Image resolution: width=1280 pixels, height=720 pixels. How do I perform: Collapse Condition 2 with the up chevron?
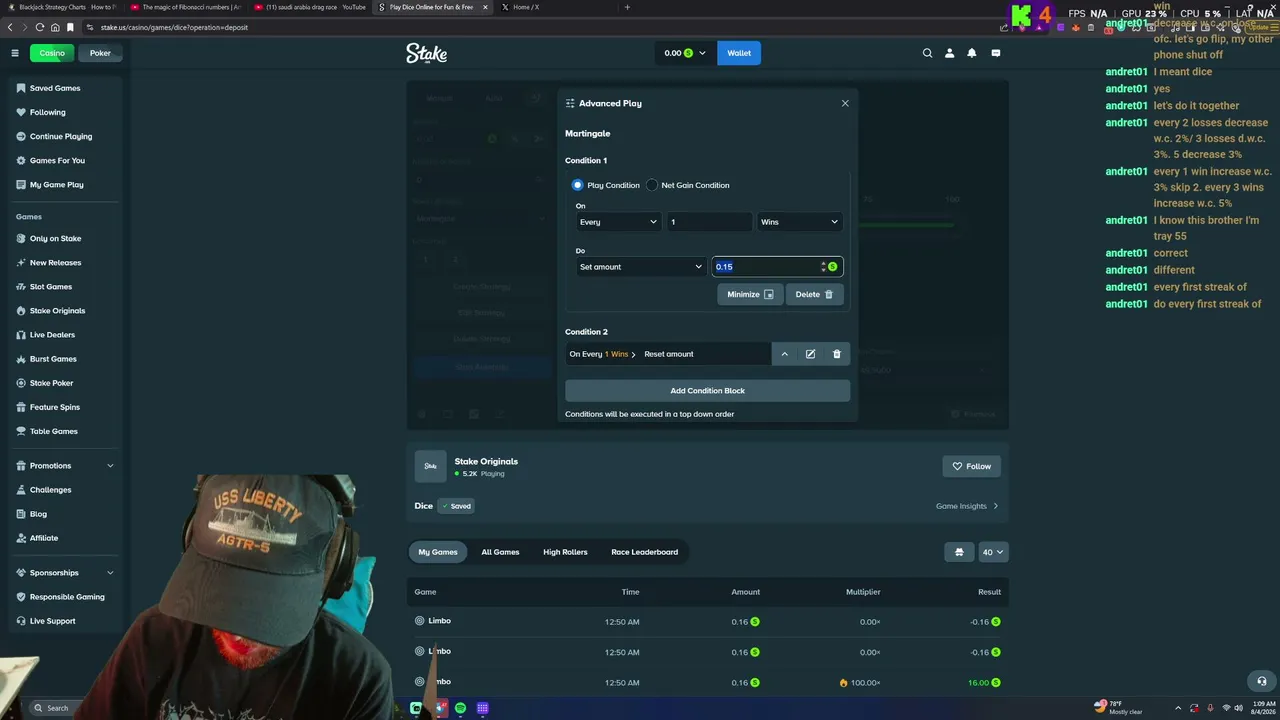[784, 354]
